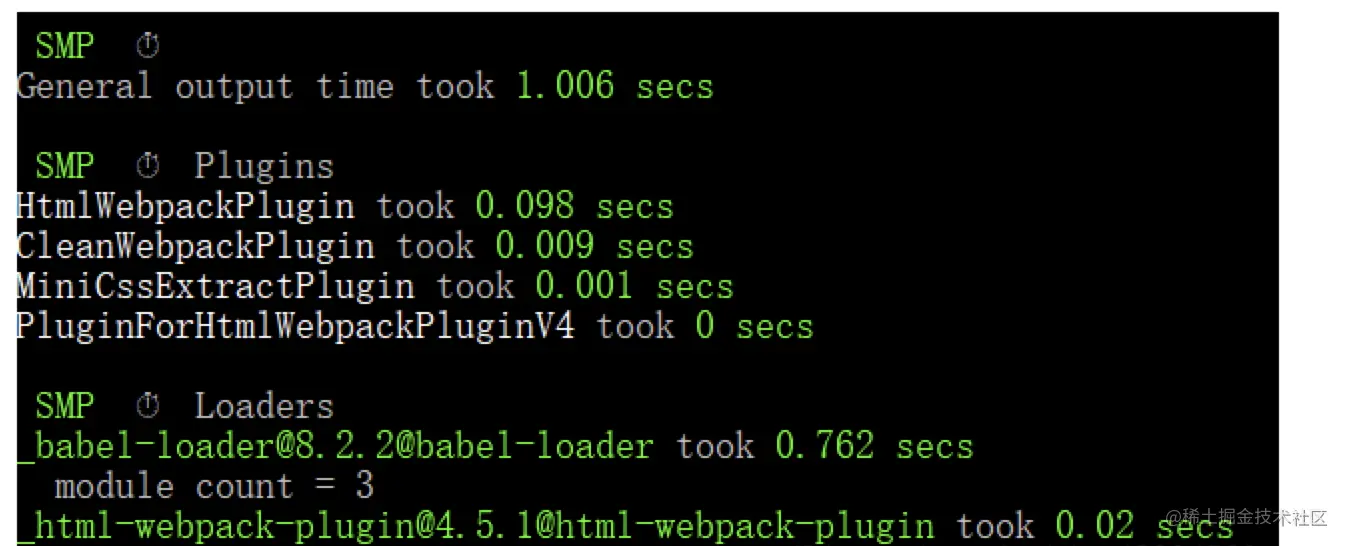This screenshot has width=1345, height=546.
Task: Click the stopwatch icon beside top SMP
Action: (147, 46)
